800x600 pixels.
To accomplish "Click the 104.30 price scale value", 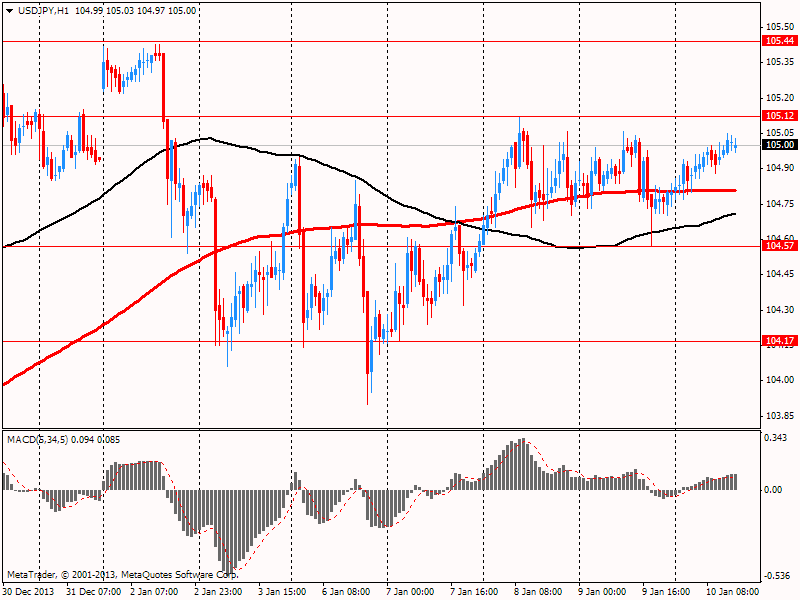I will [x=780, y=310].
